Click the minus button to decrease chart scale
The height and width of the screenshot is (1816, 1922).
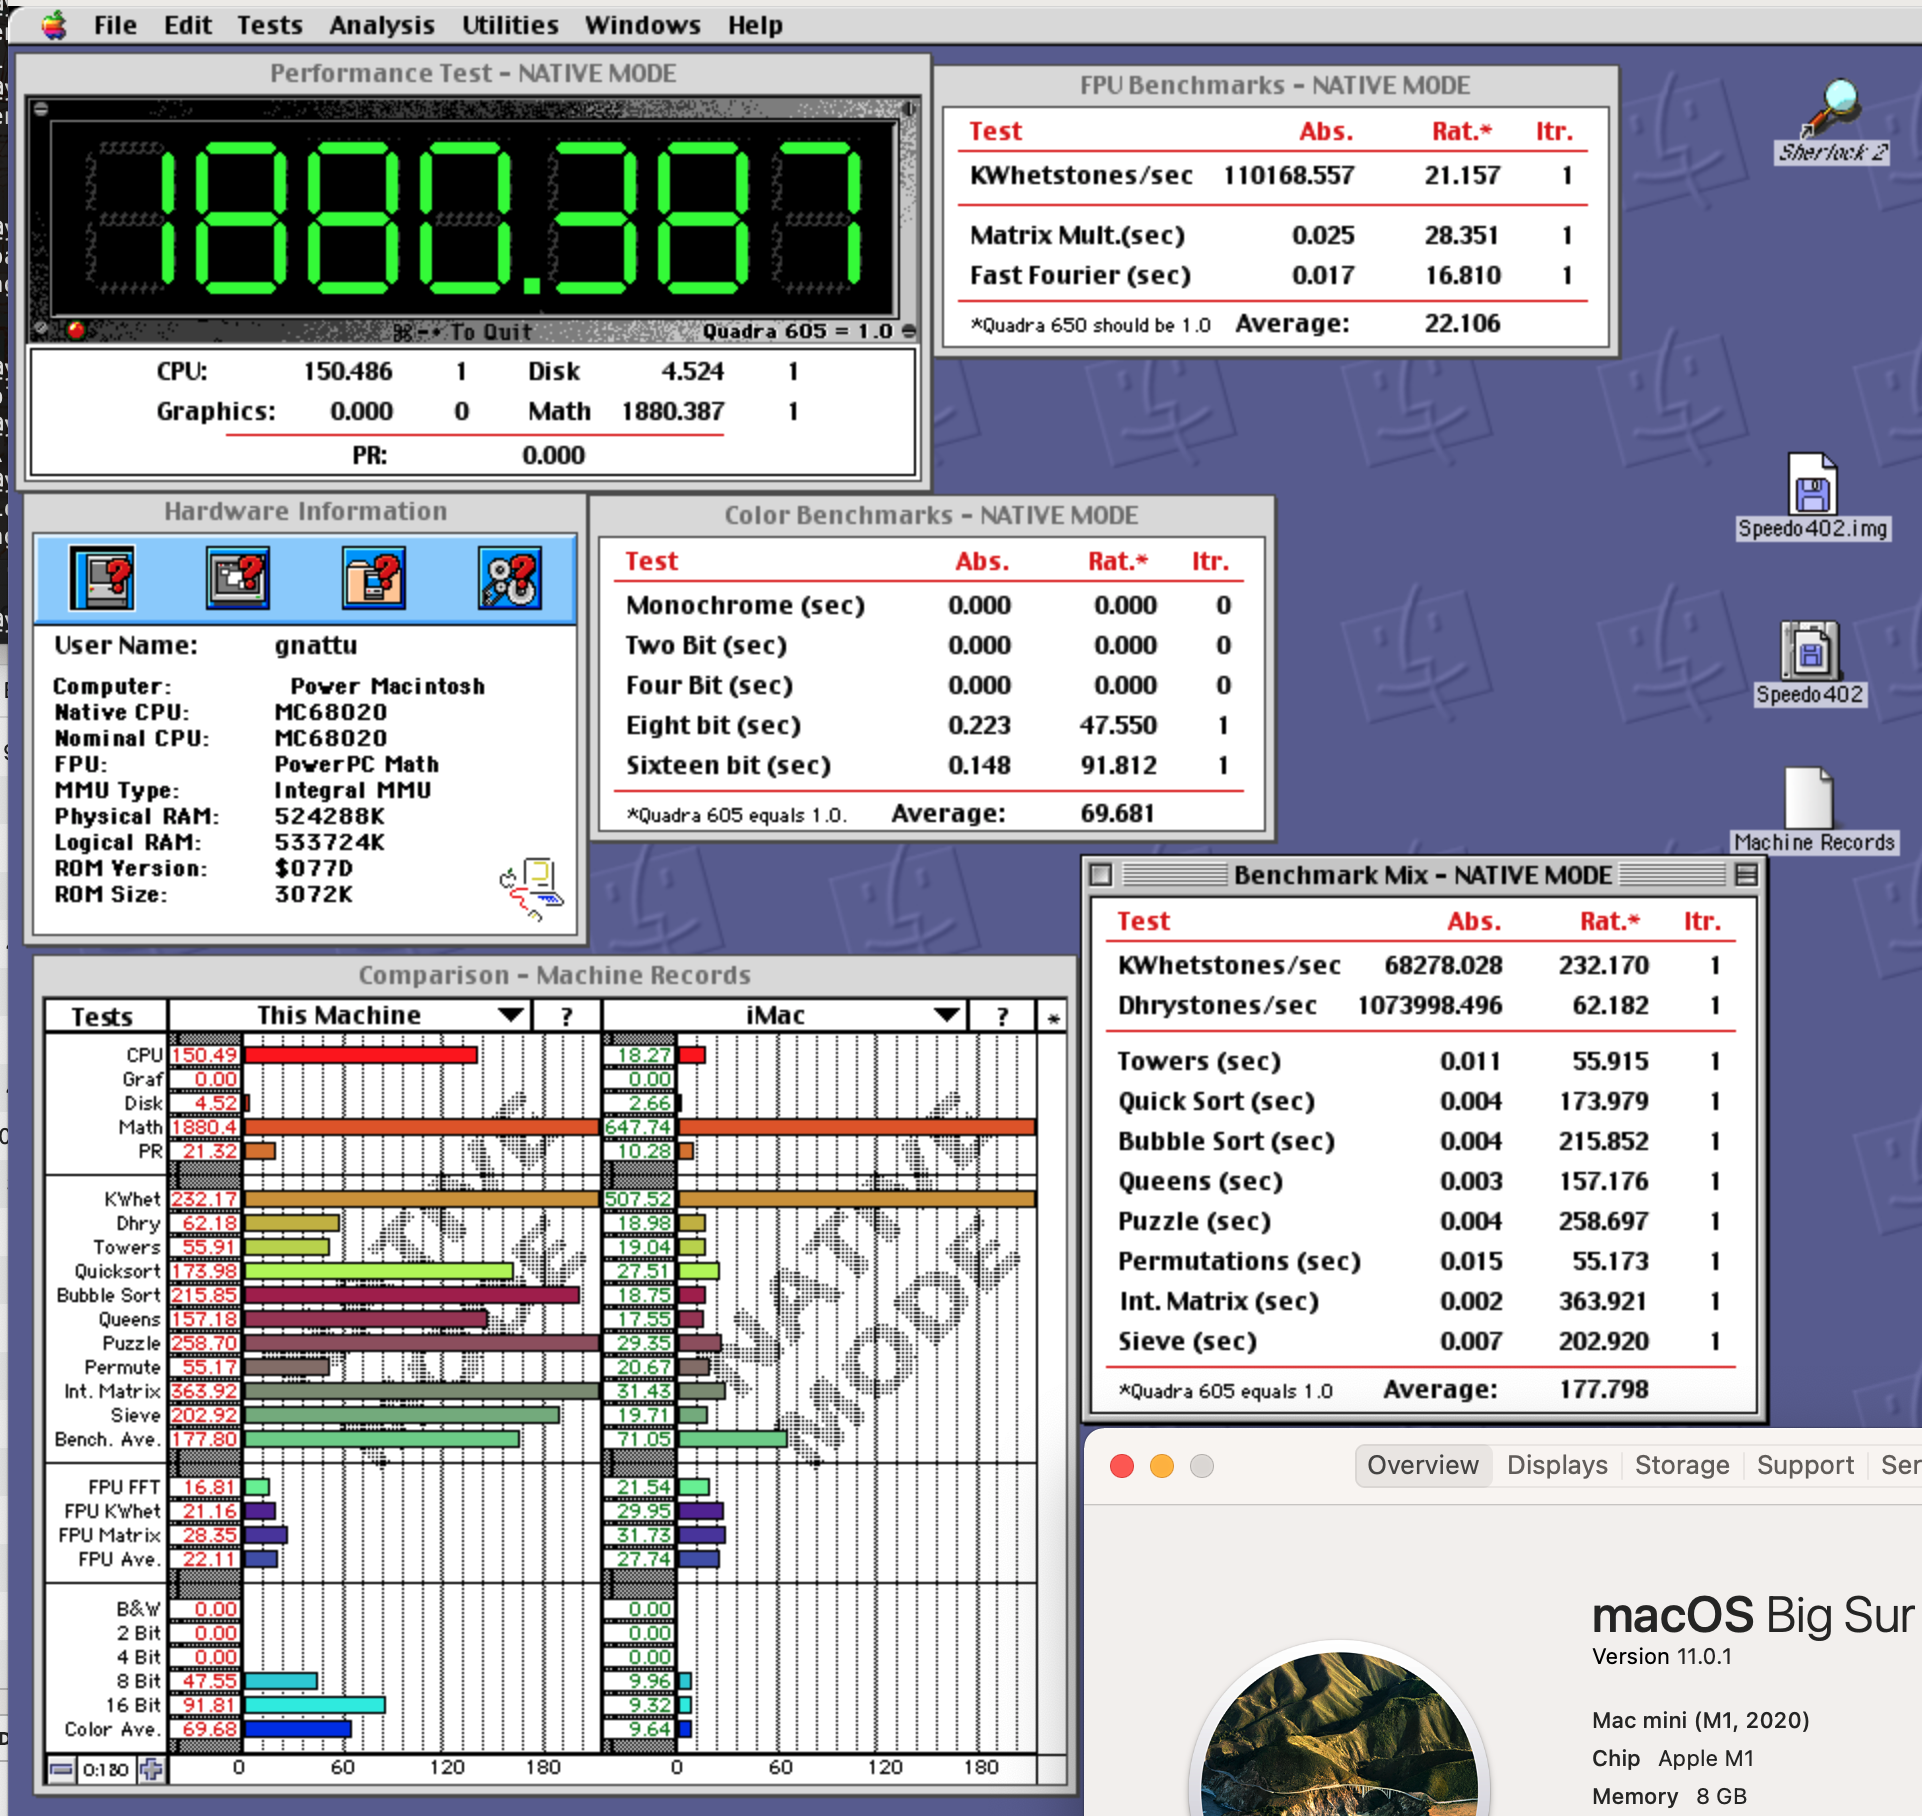(x=61, y=1769)
